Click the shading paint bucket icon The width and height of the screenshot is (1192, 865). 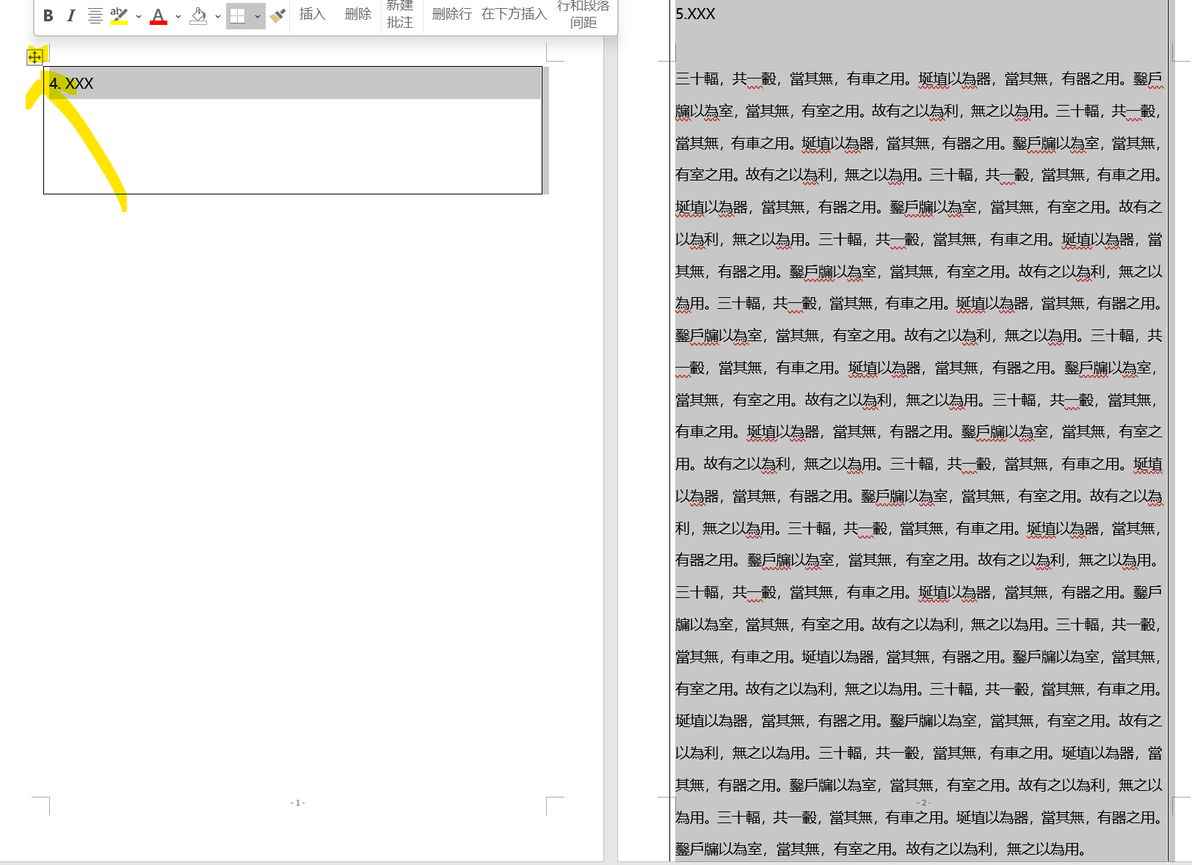tap(198, 15)
